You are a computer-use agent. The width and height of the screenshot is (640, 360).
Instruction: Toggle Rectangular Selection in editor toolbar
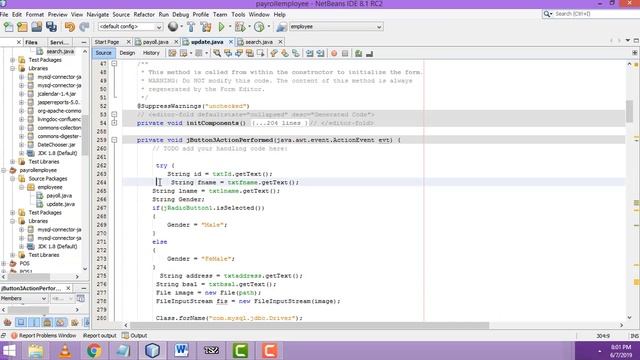coord(260,53)
